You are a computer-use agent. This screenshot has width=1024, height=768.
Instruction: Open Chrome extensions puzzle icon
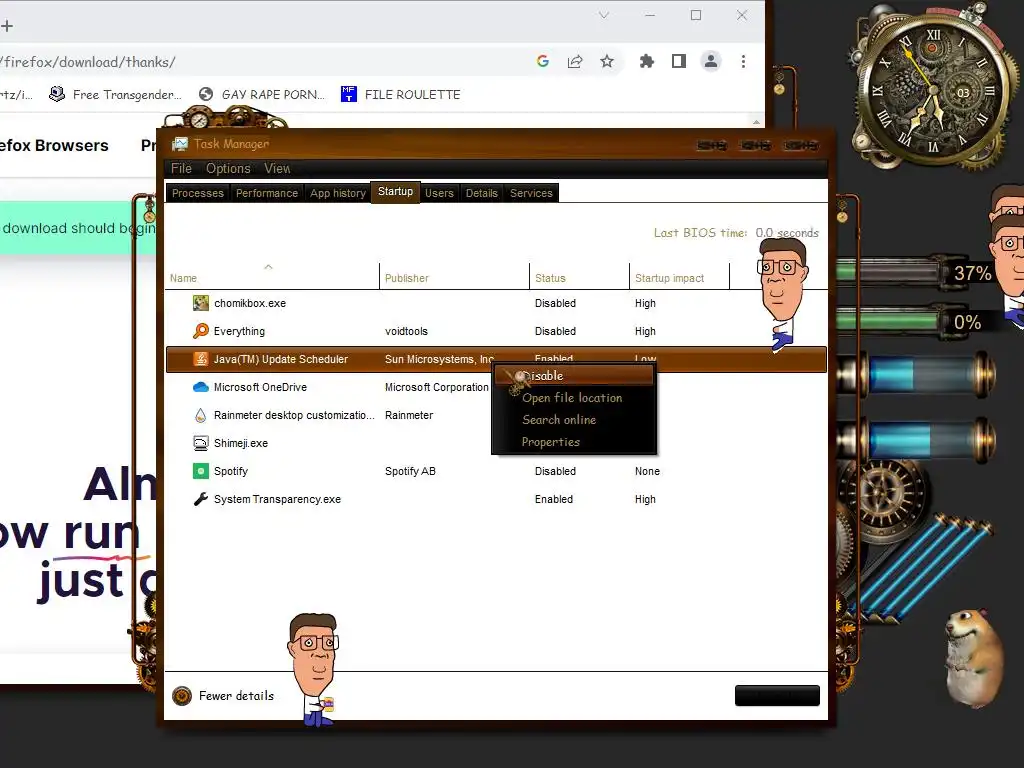(647, 61)
